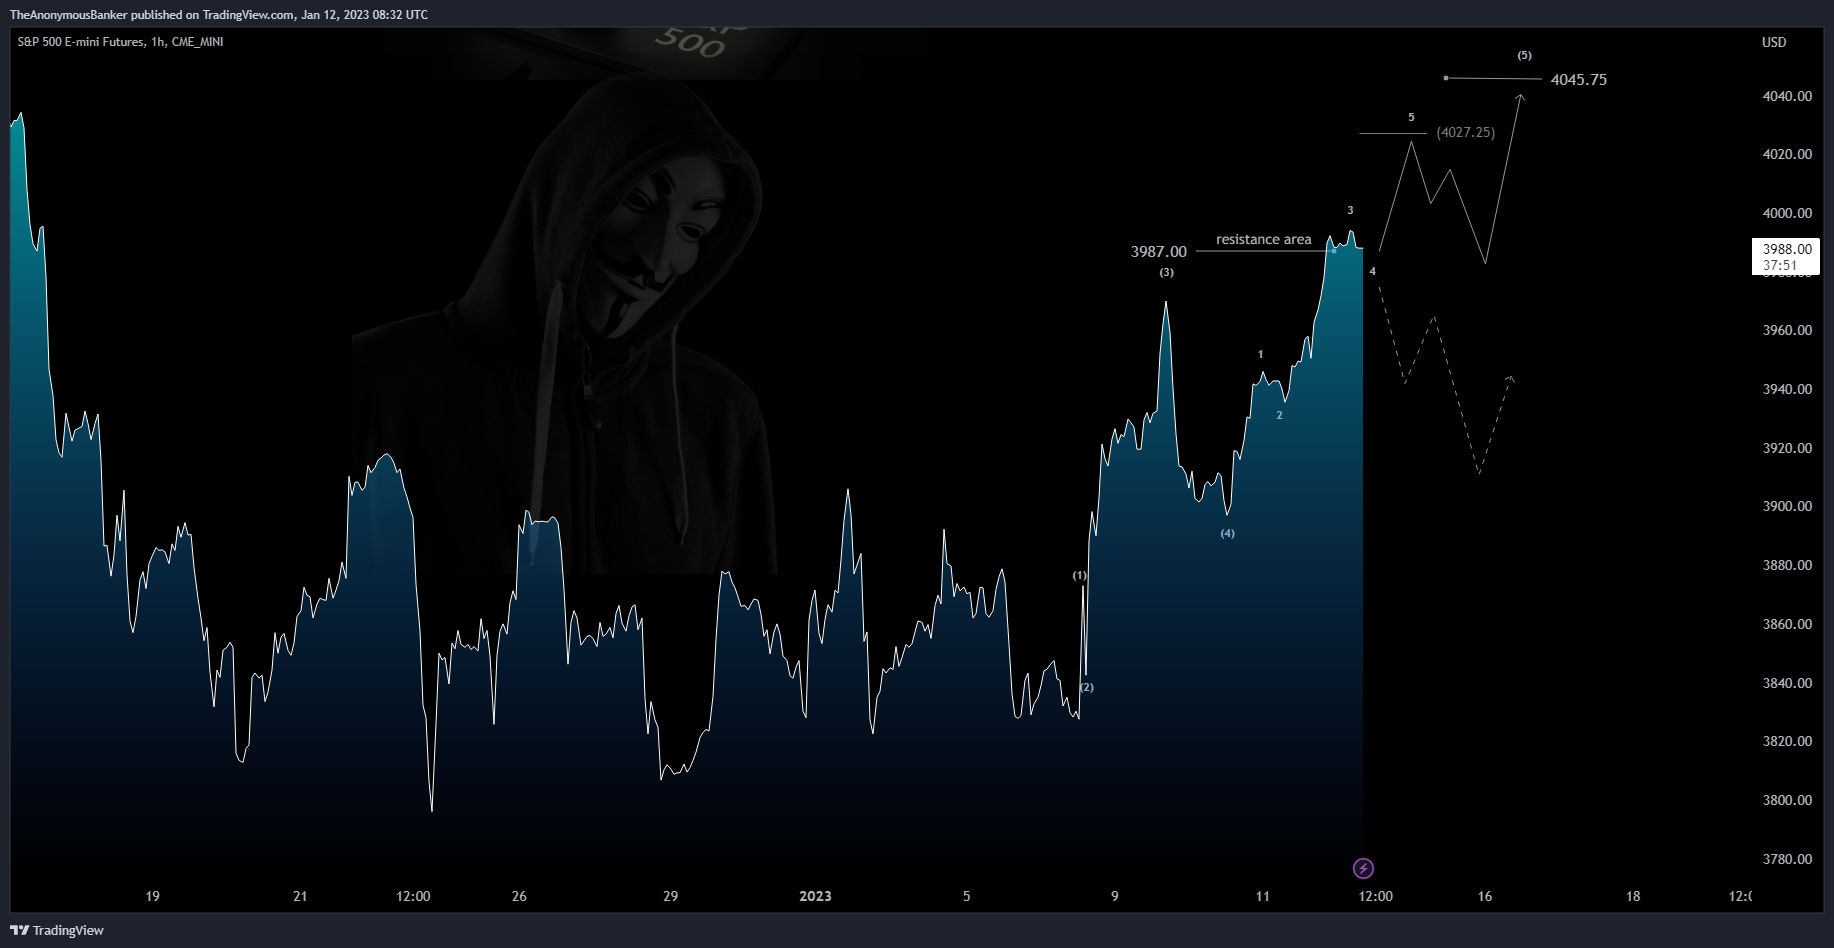Click the 3900.00 price axis label
This screenshot has height=948, width=1834.
tap(1787, 506)
